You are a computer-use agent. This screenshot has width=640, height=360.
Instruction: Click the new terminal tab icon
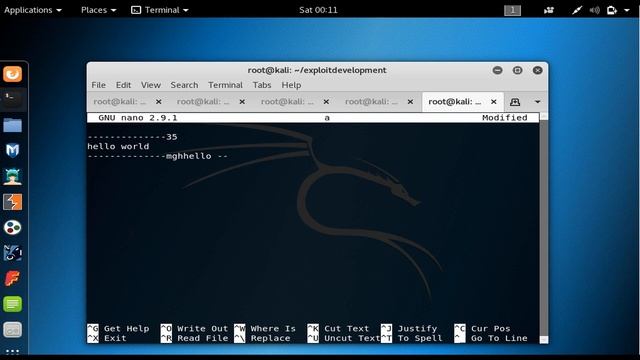tap(515, 102)
